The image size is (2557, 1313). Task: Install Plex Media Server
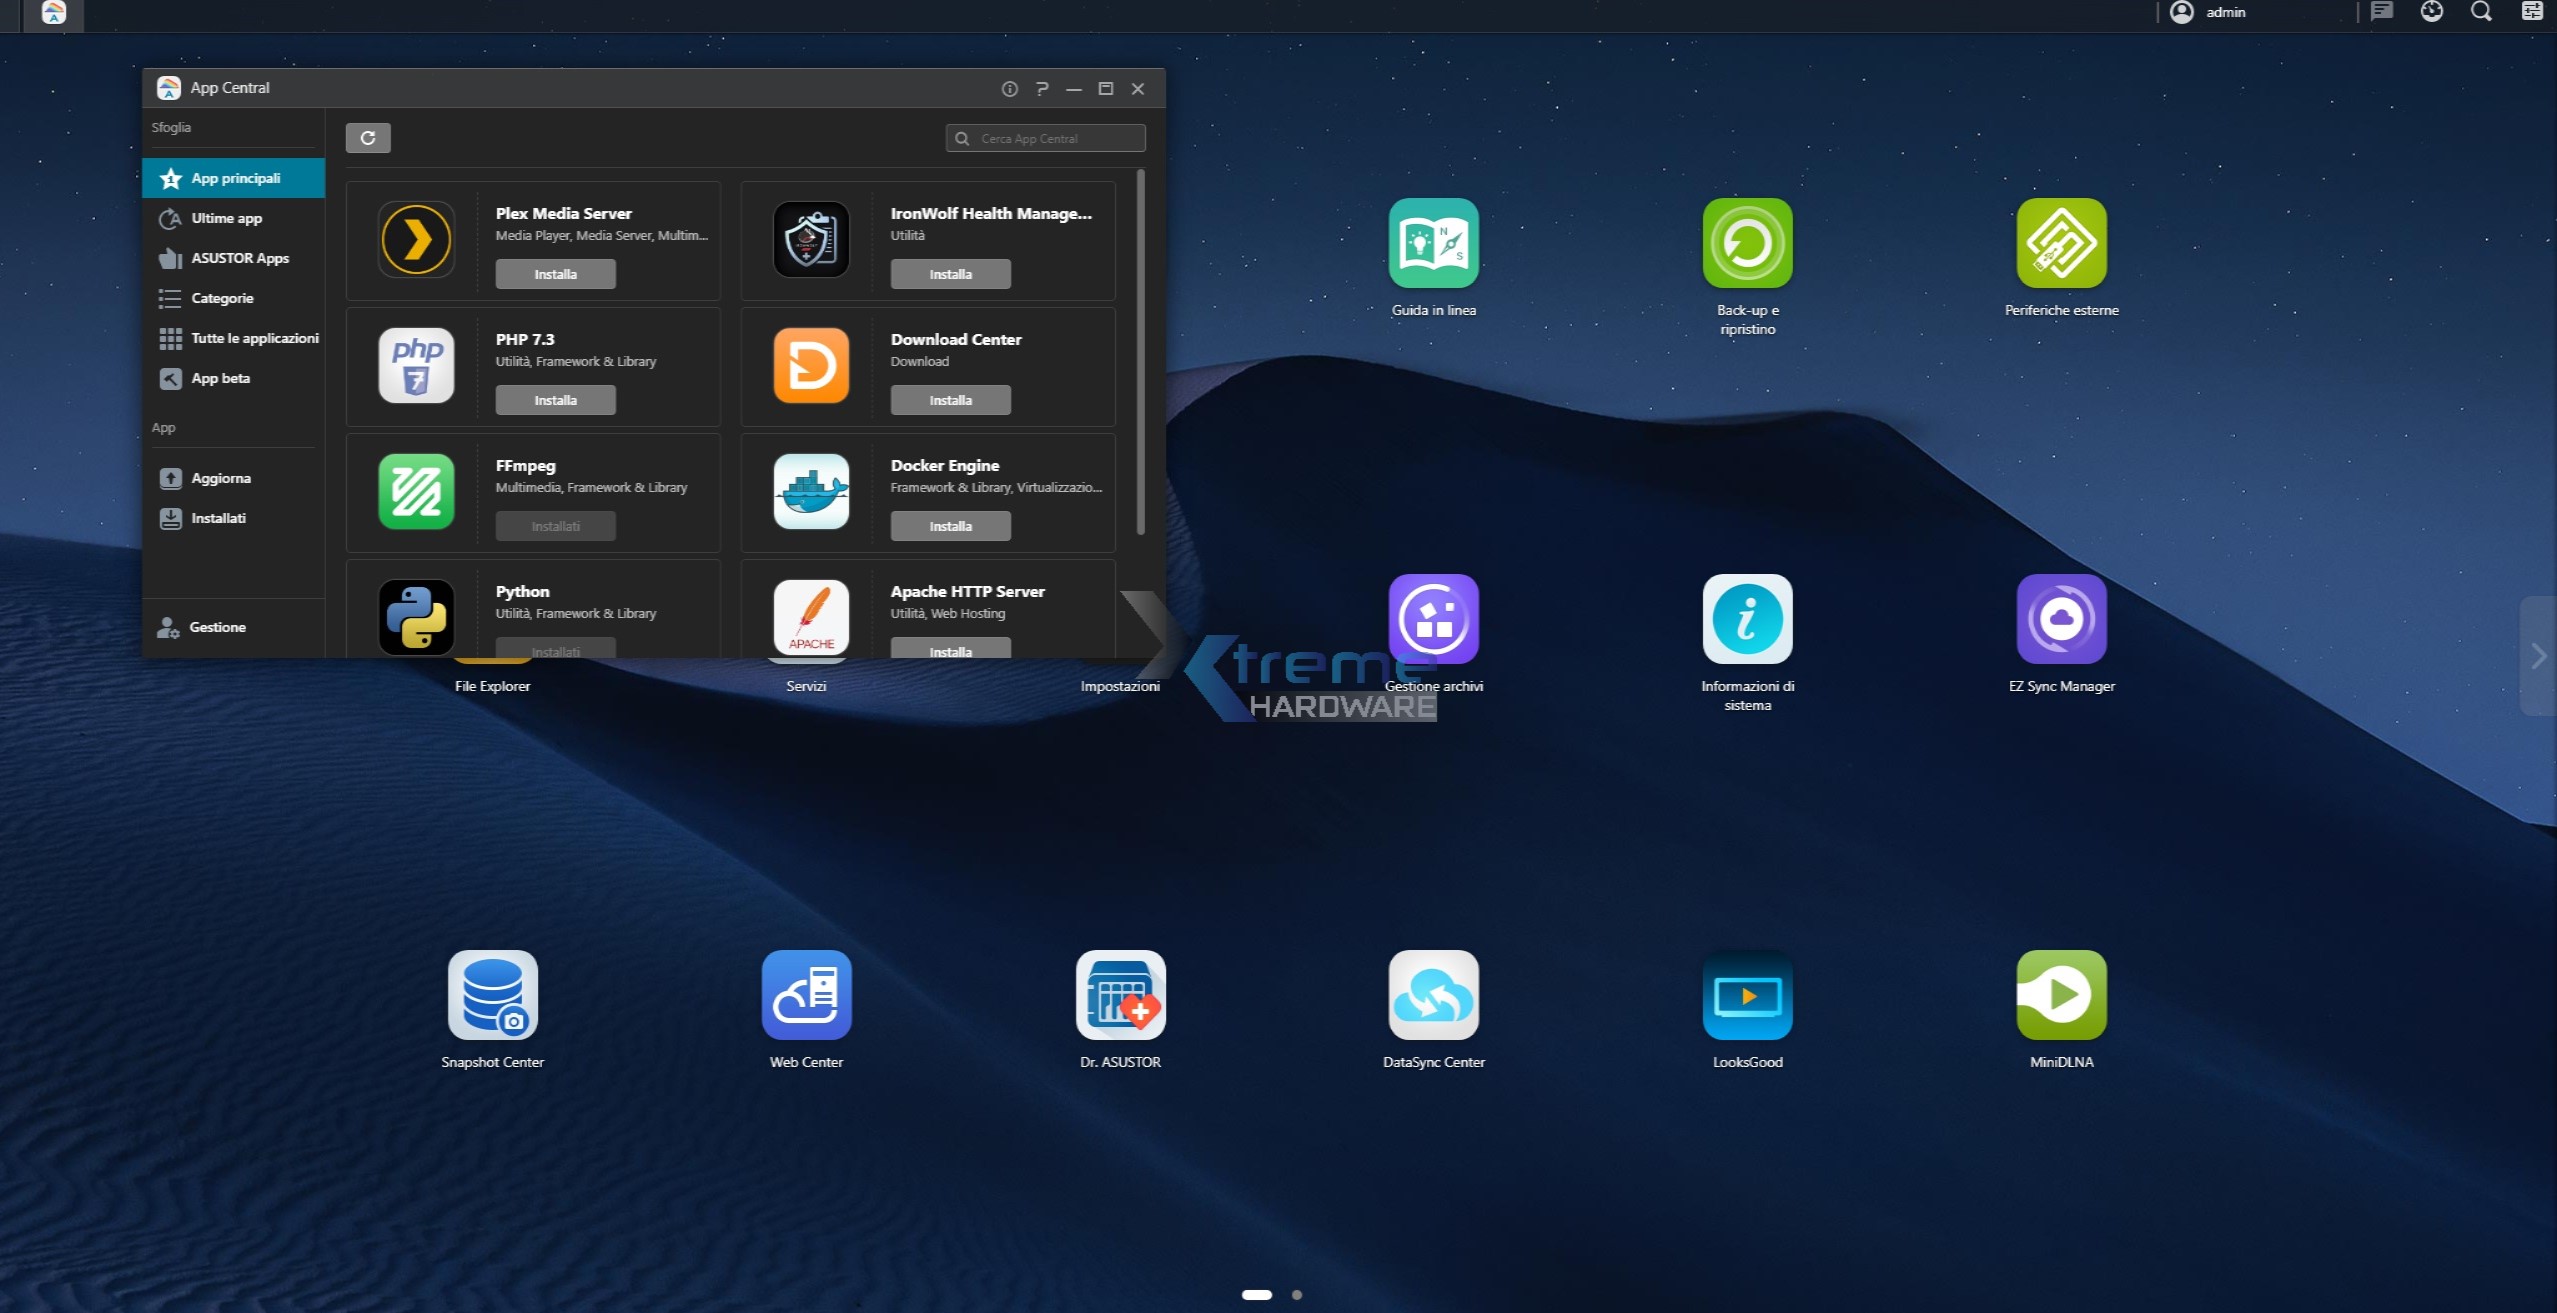(555, 274)
